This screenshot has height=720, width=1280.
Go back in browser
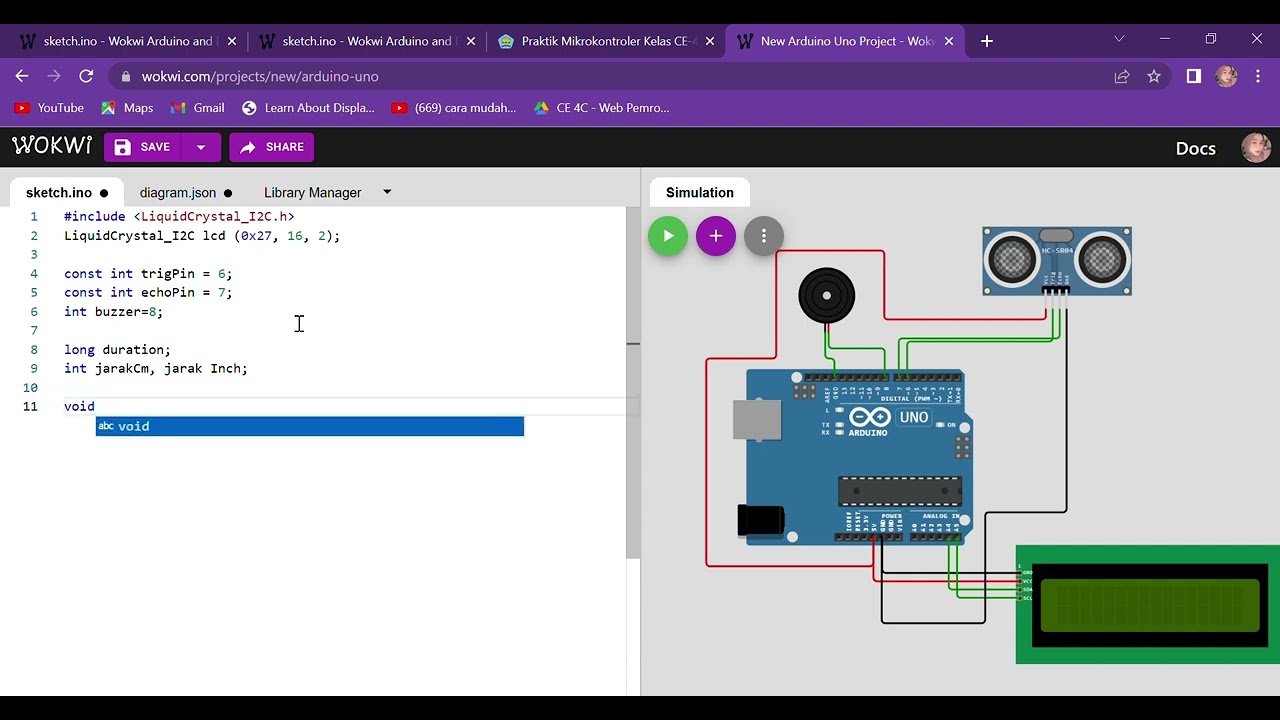[x=22, y=76]
